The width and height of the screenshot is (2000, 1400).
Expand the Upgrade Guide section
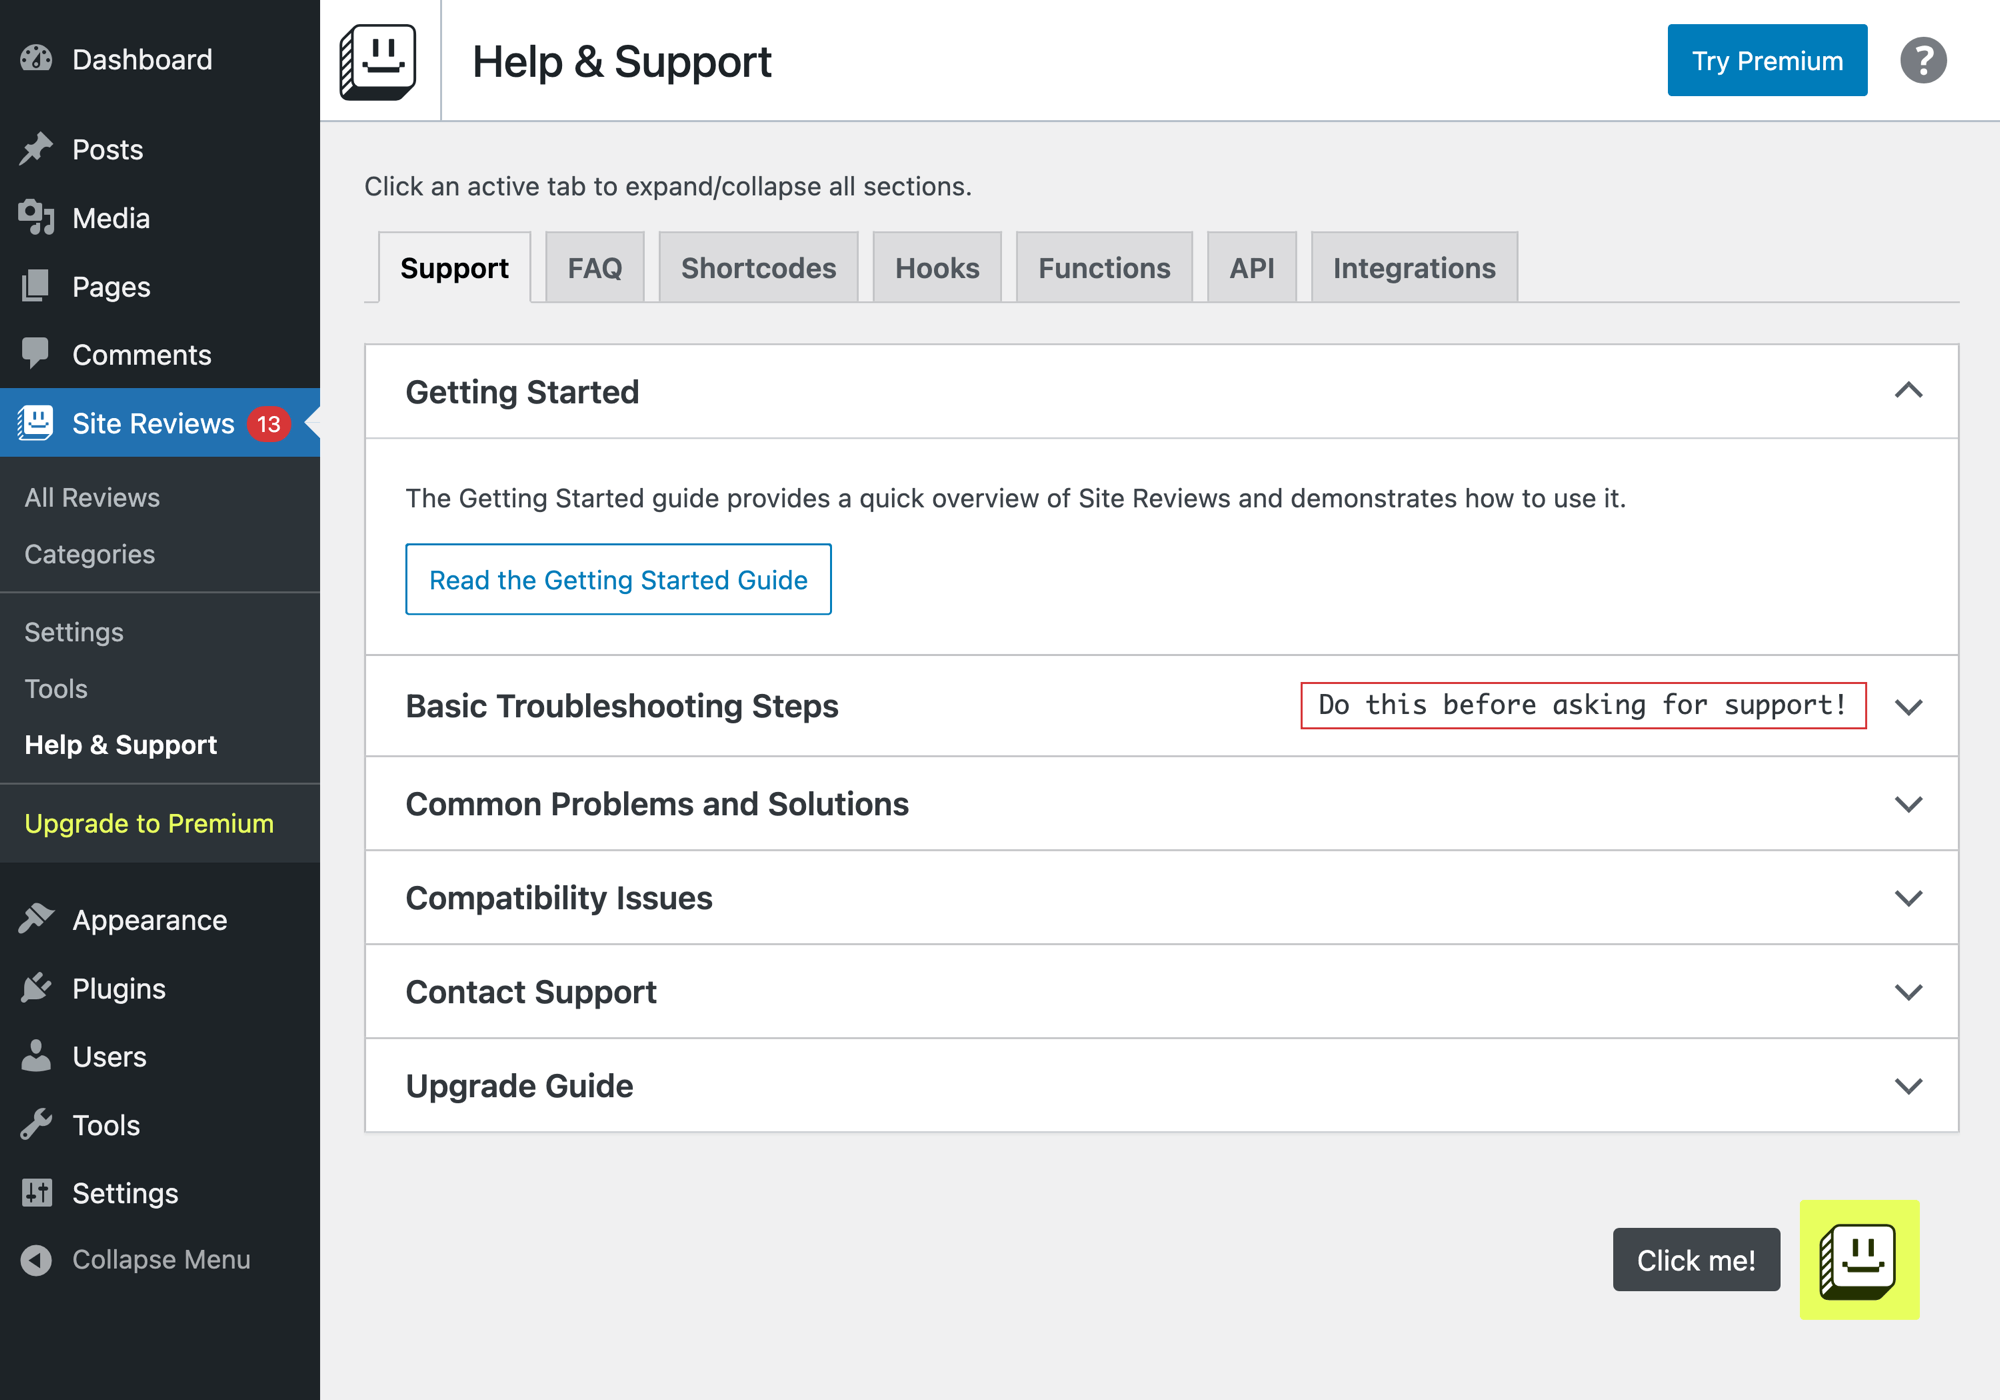pyautogui.click(x=1908, y=1086)
